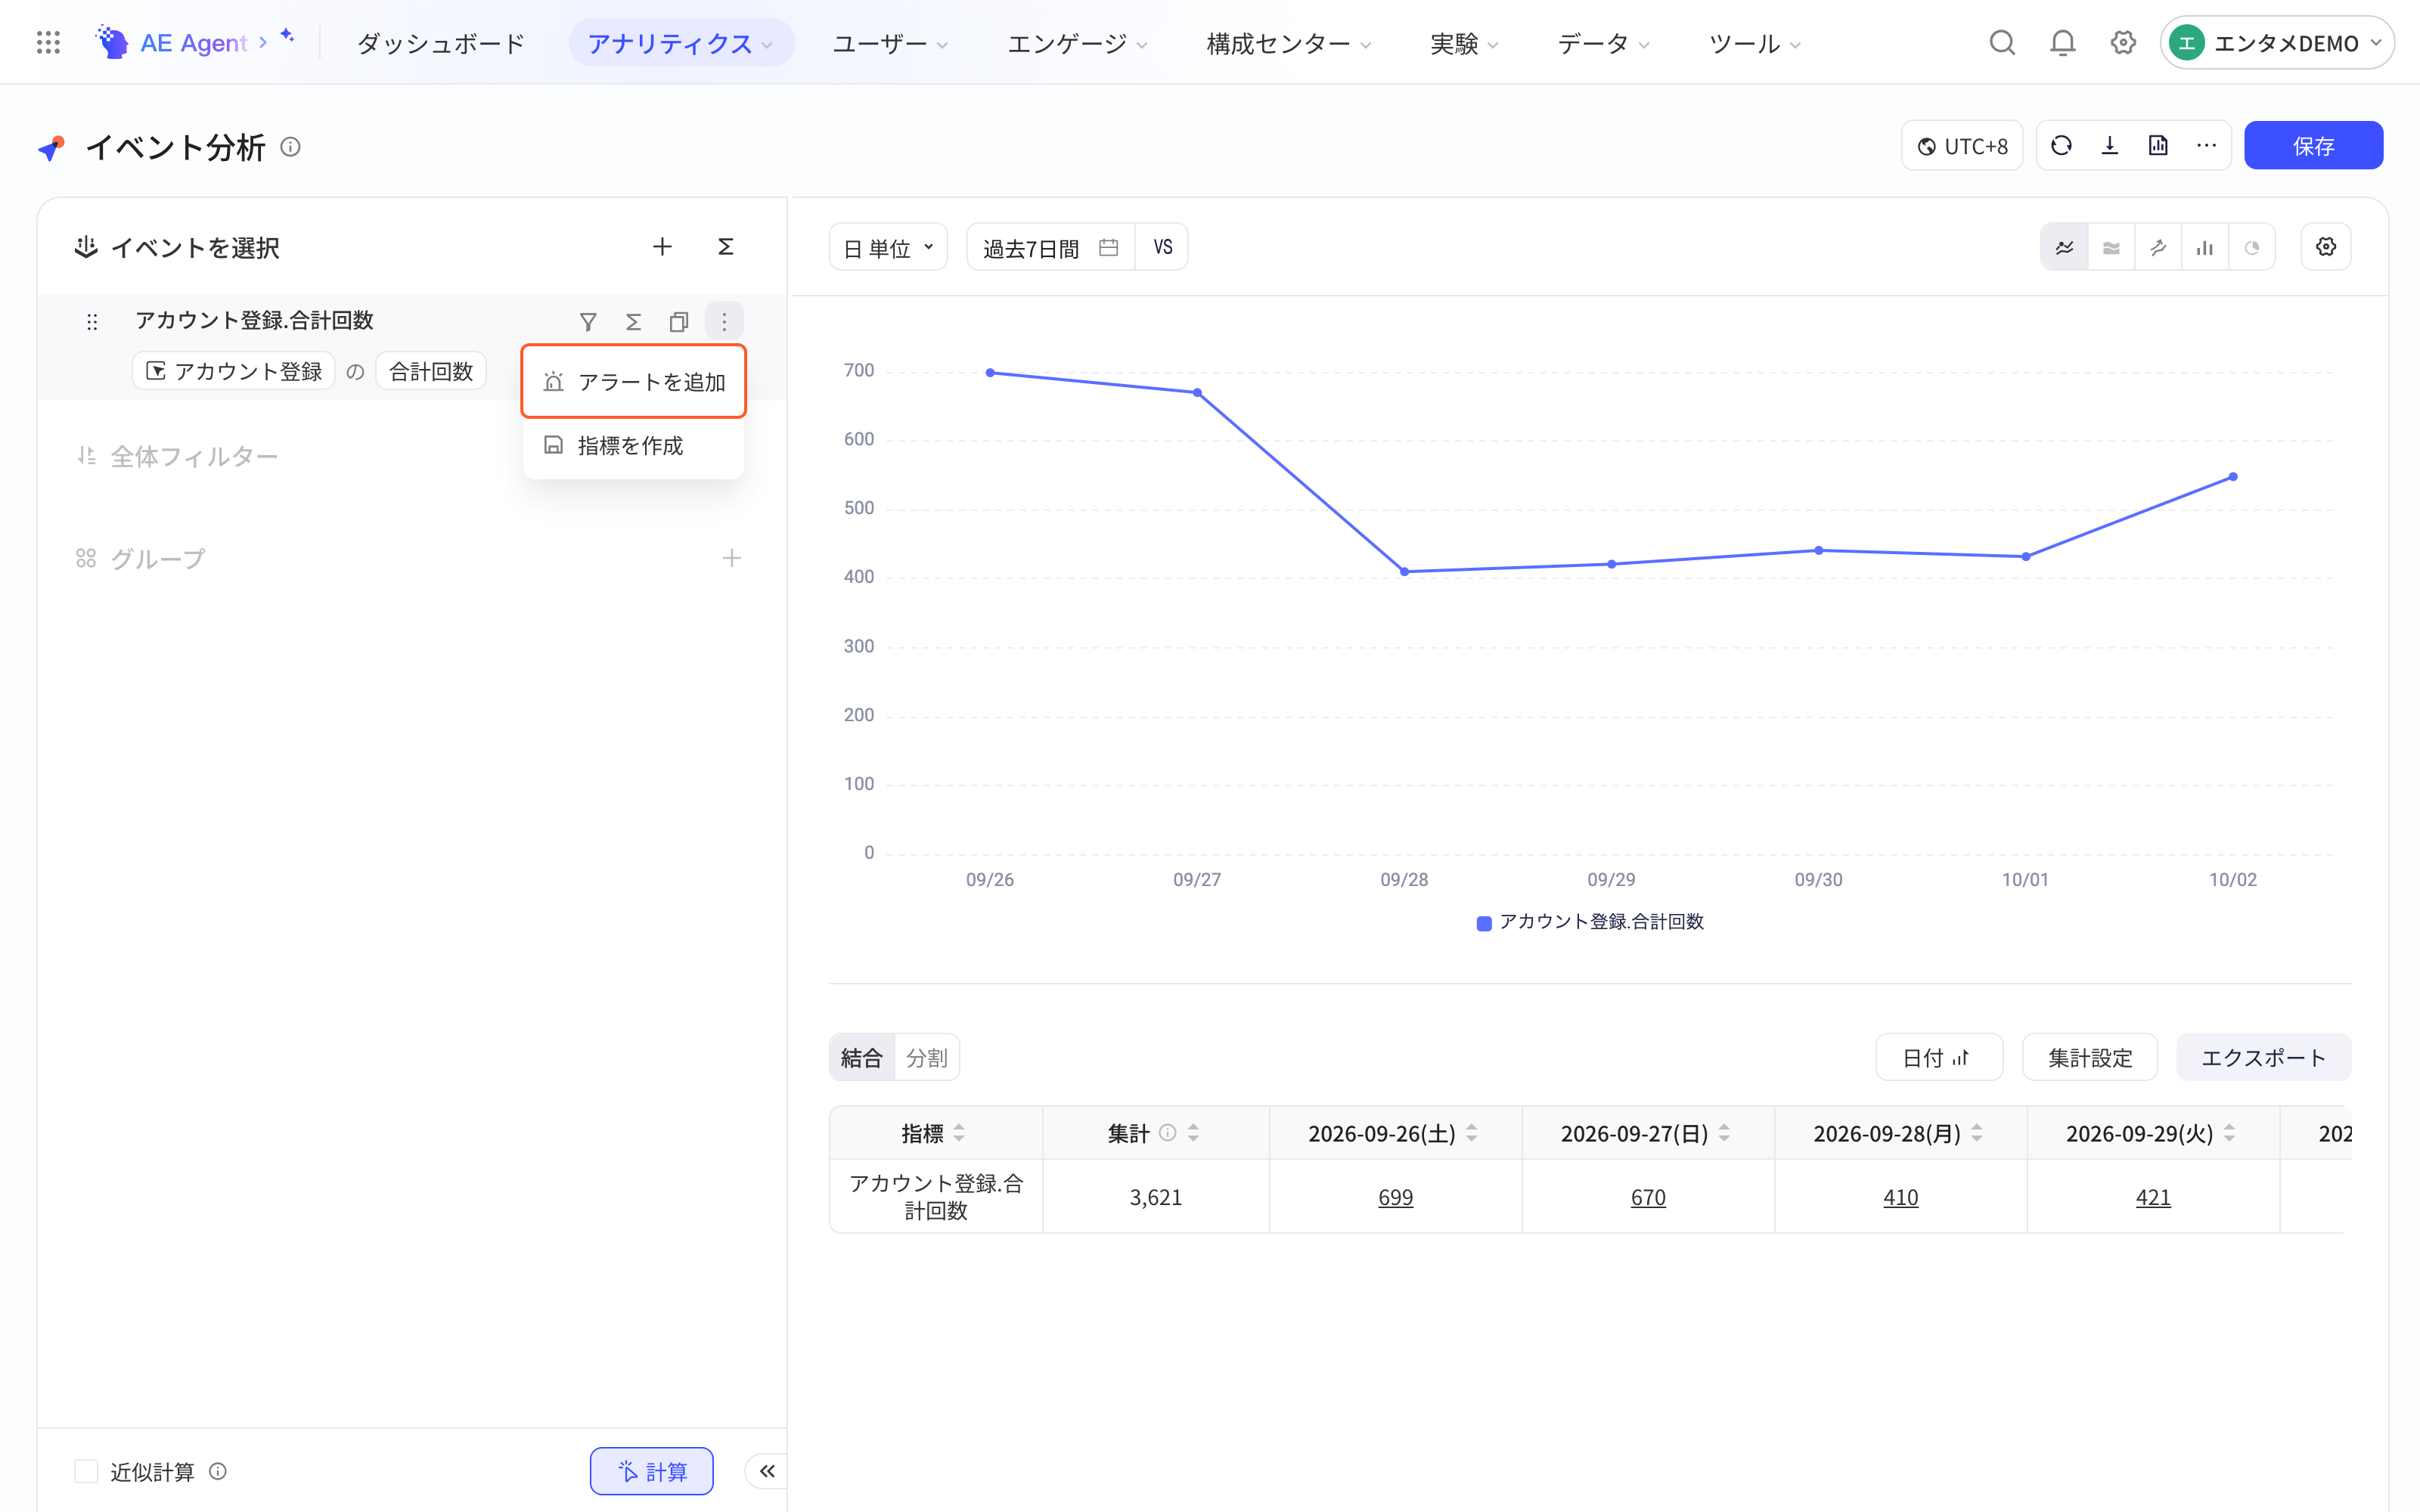The width and height of the screenshot is (2420, 1512).
Task: Click the refresh icon beside UTC+8
Action: pyautogui.click(x=2061, y=146)
